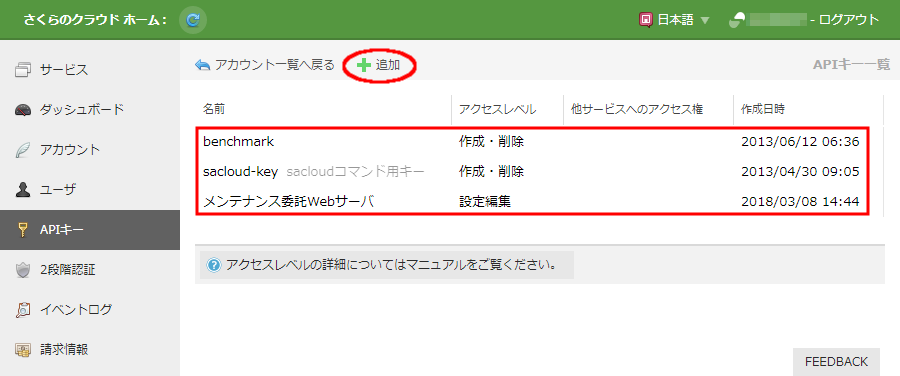This screenshot has width=900, height=376.
Task: Select the ダッシュボード gauge icon
Action: point(22,110)
